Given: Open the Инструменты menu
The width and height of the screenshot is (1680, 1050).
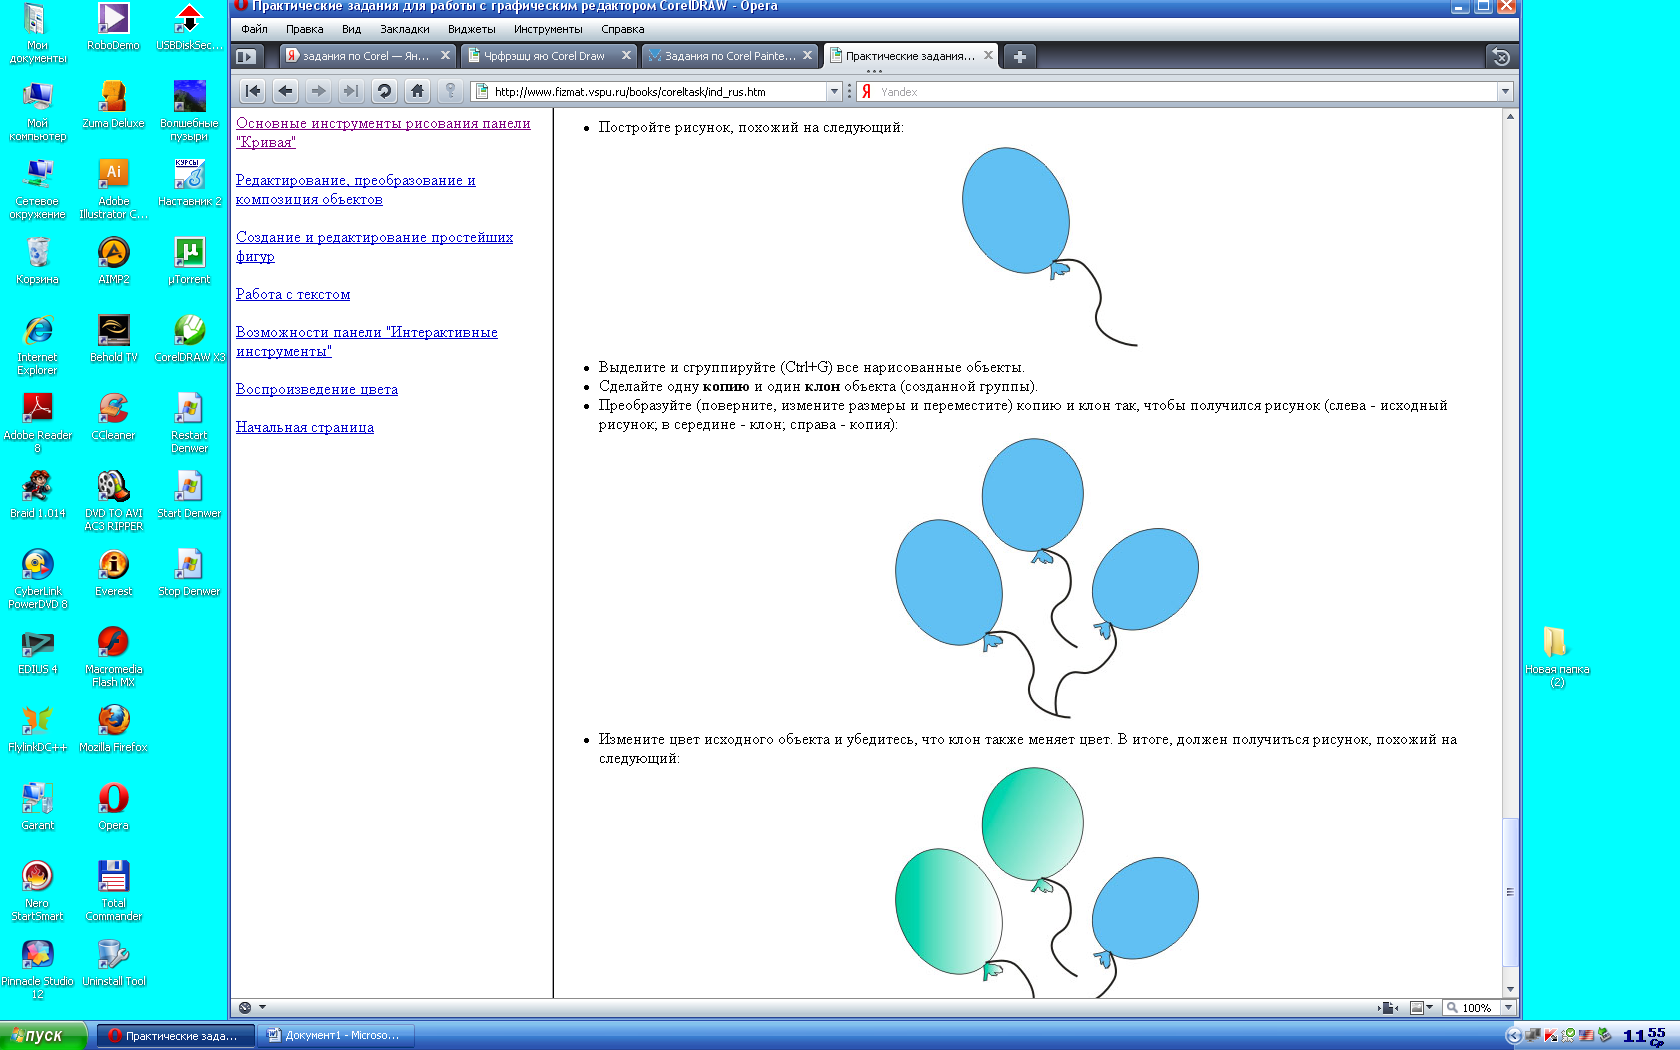Looking at the screenshot, I should click(x=548, y=29).
